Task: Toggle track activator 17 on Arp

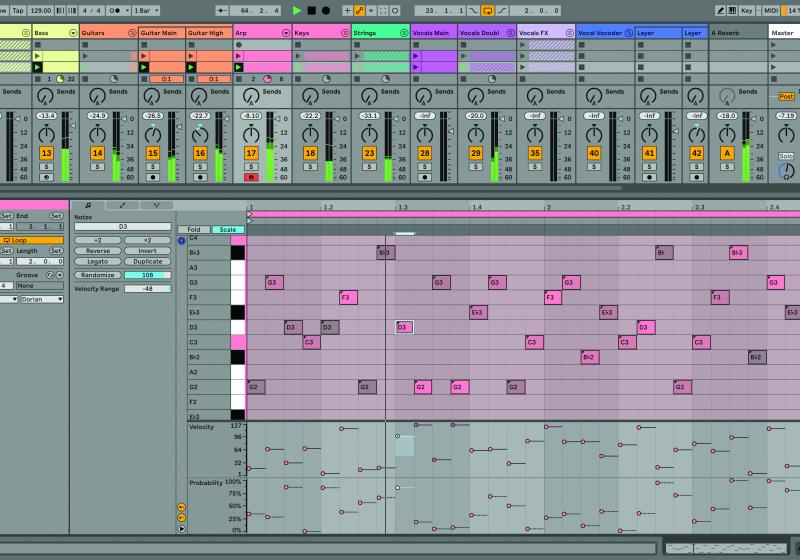Action: tap(251, 153)
